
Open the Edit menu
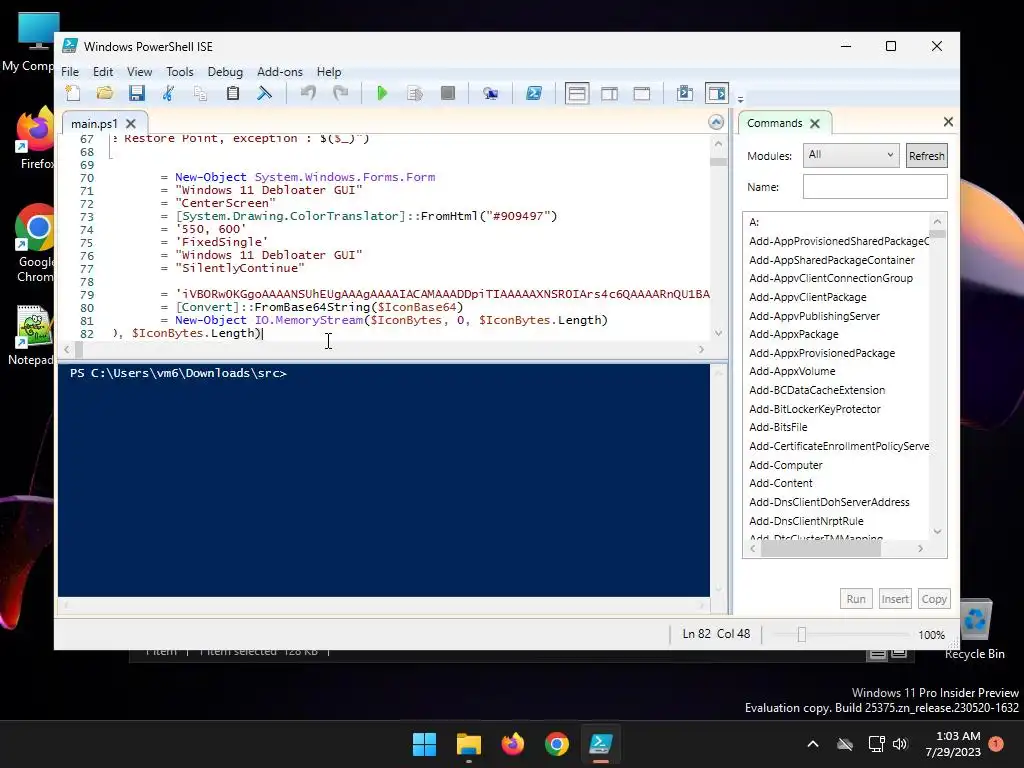(x=103, y=72)
